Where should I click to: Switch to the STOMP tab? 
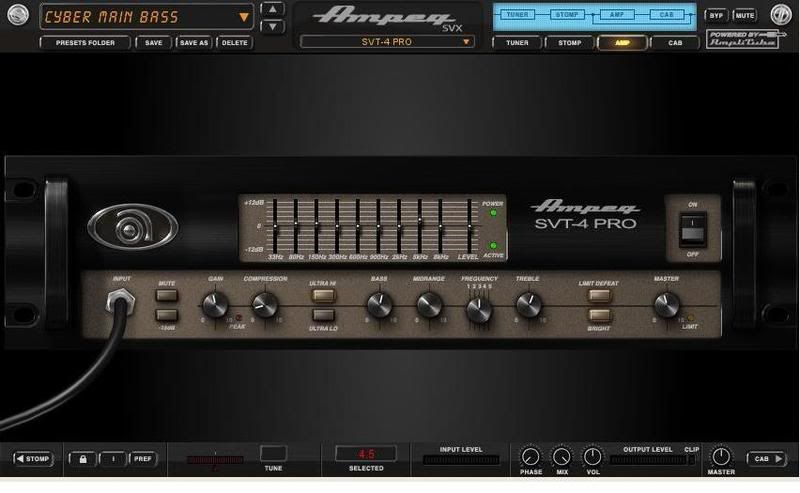click(x=570, y=43)
